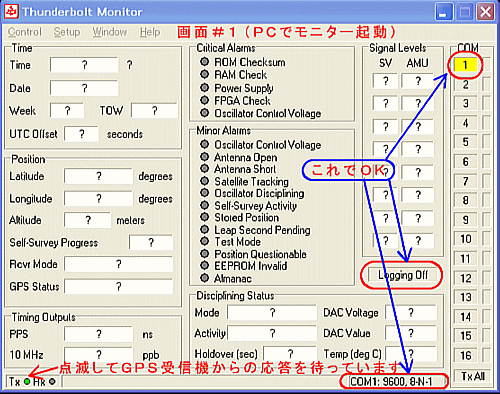The height and width of the screenshot is (394, 500).
Task: Click the 10 MHz value field
Action: (99, 354)
